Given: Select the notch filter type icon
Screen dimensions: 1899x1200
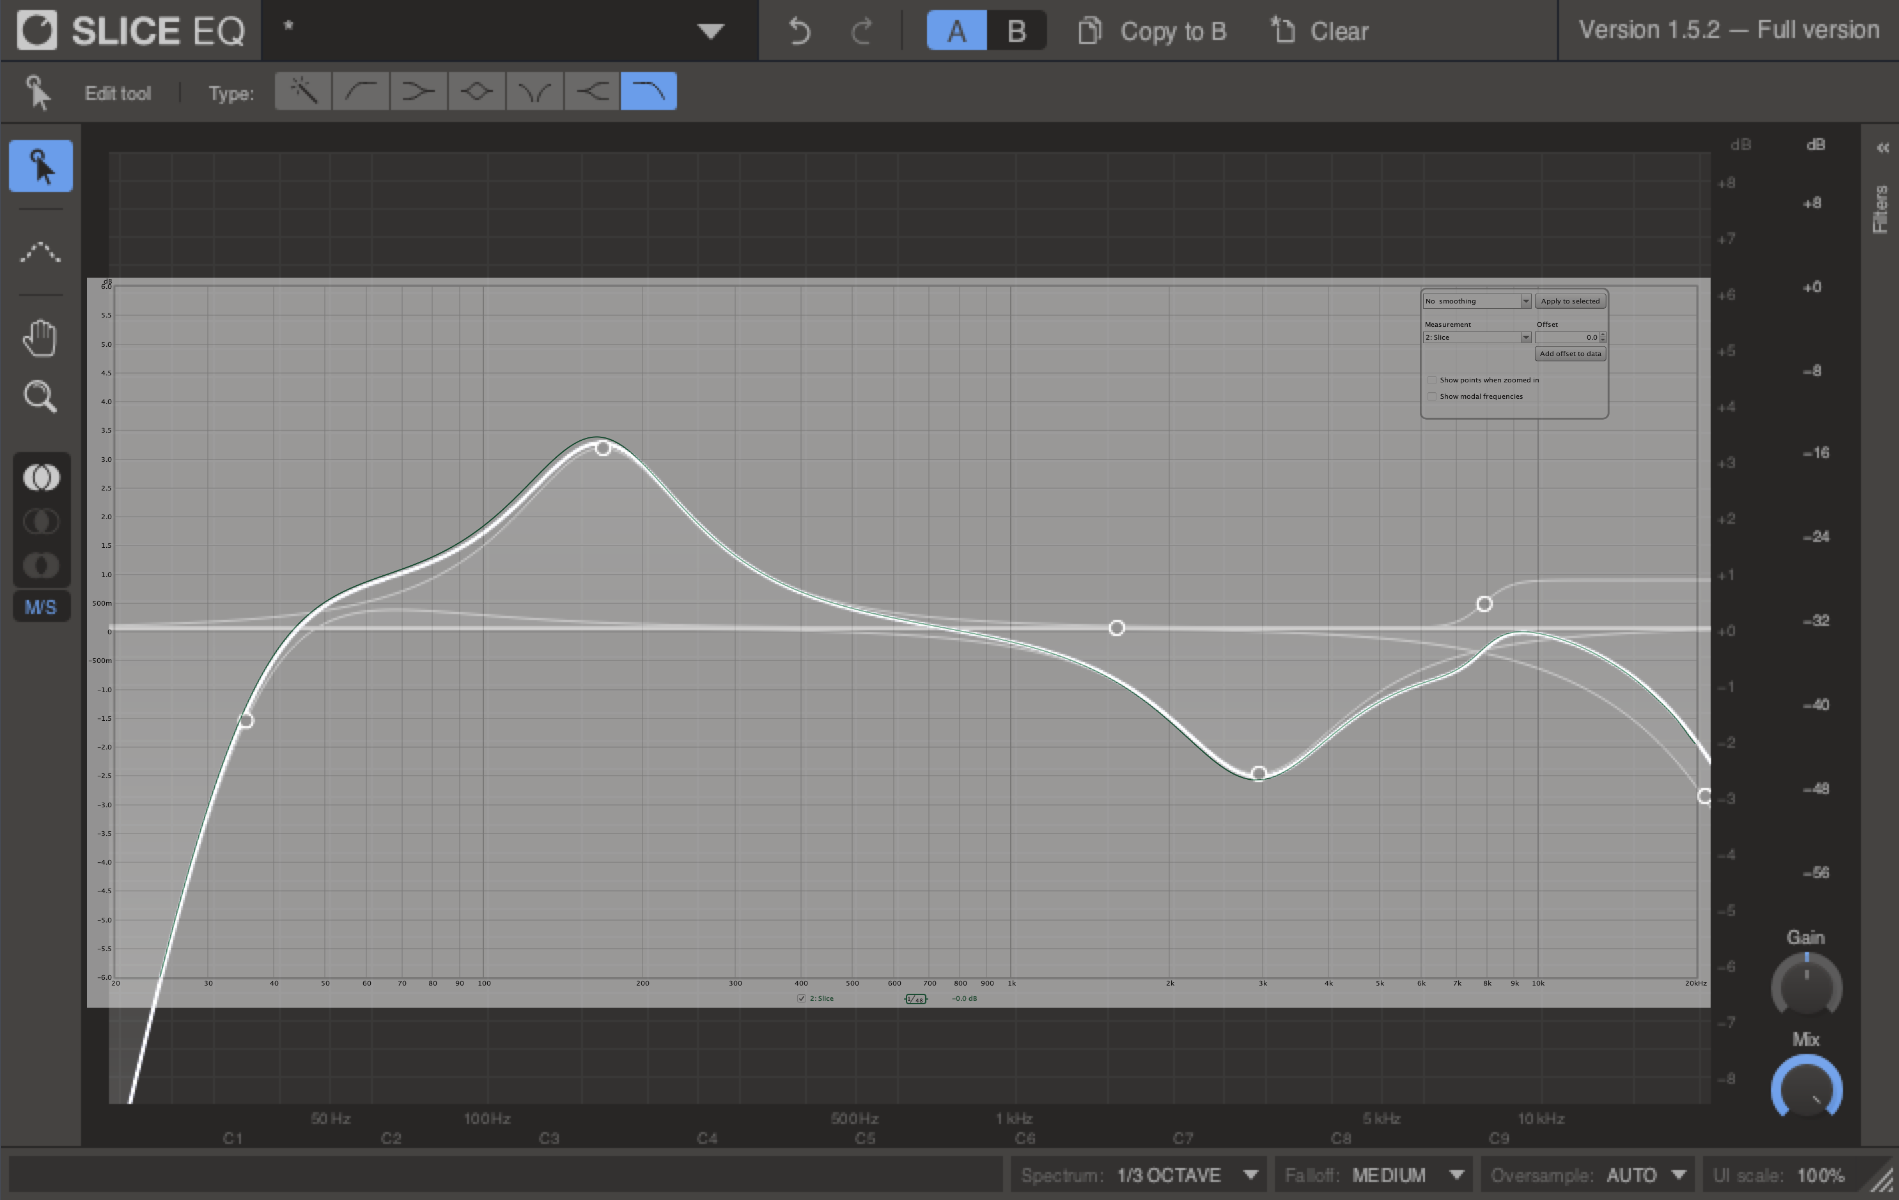Looking at the screenshot, I should click(x=535, y=92).
